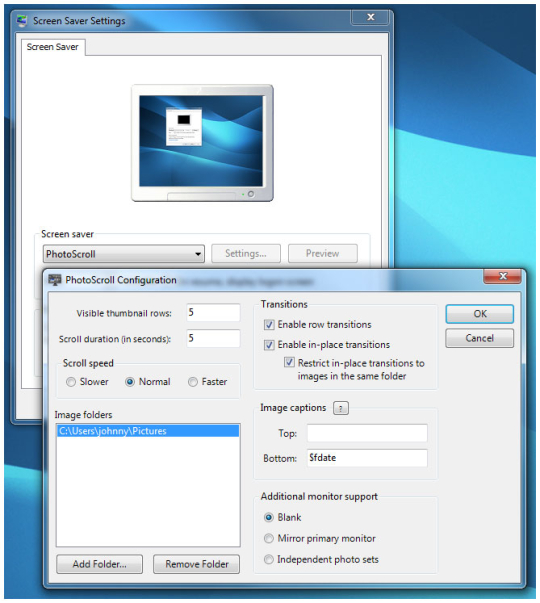Screen dimensions: 540x603
Task: Switch to the Screen Saver tab
Action: tap(53, 47)
